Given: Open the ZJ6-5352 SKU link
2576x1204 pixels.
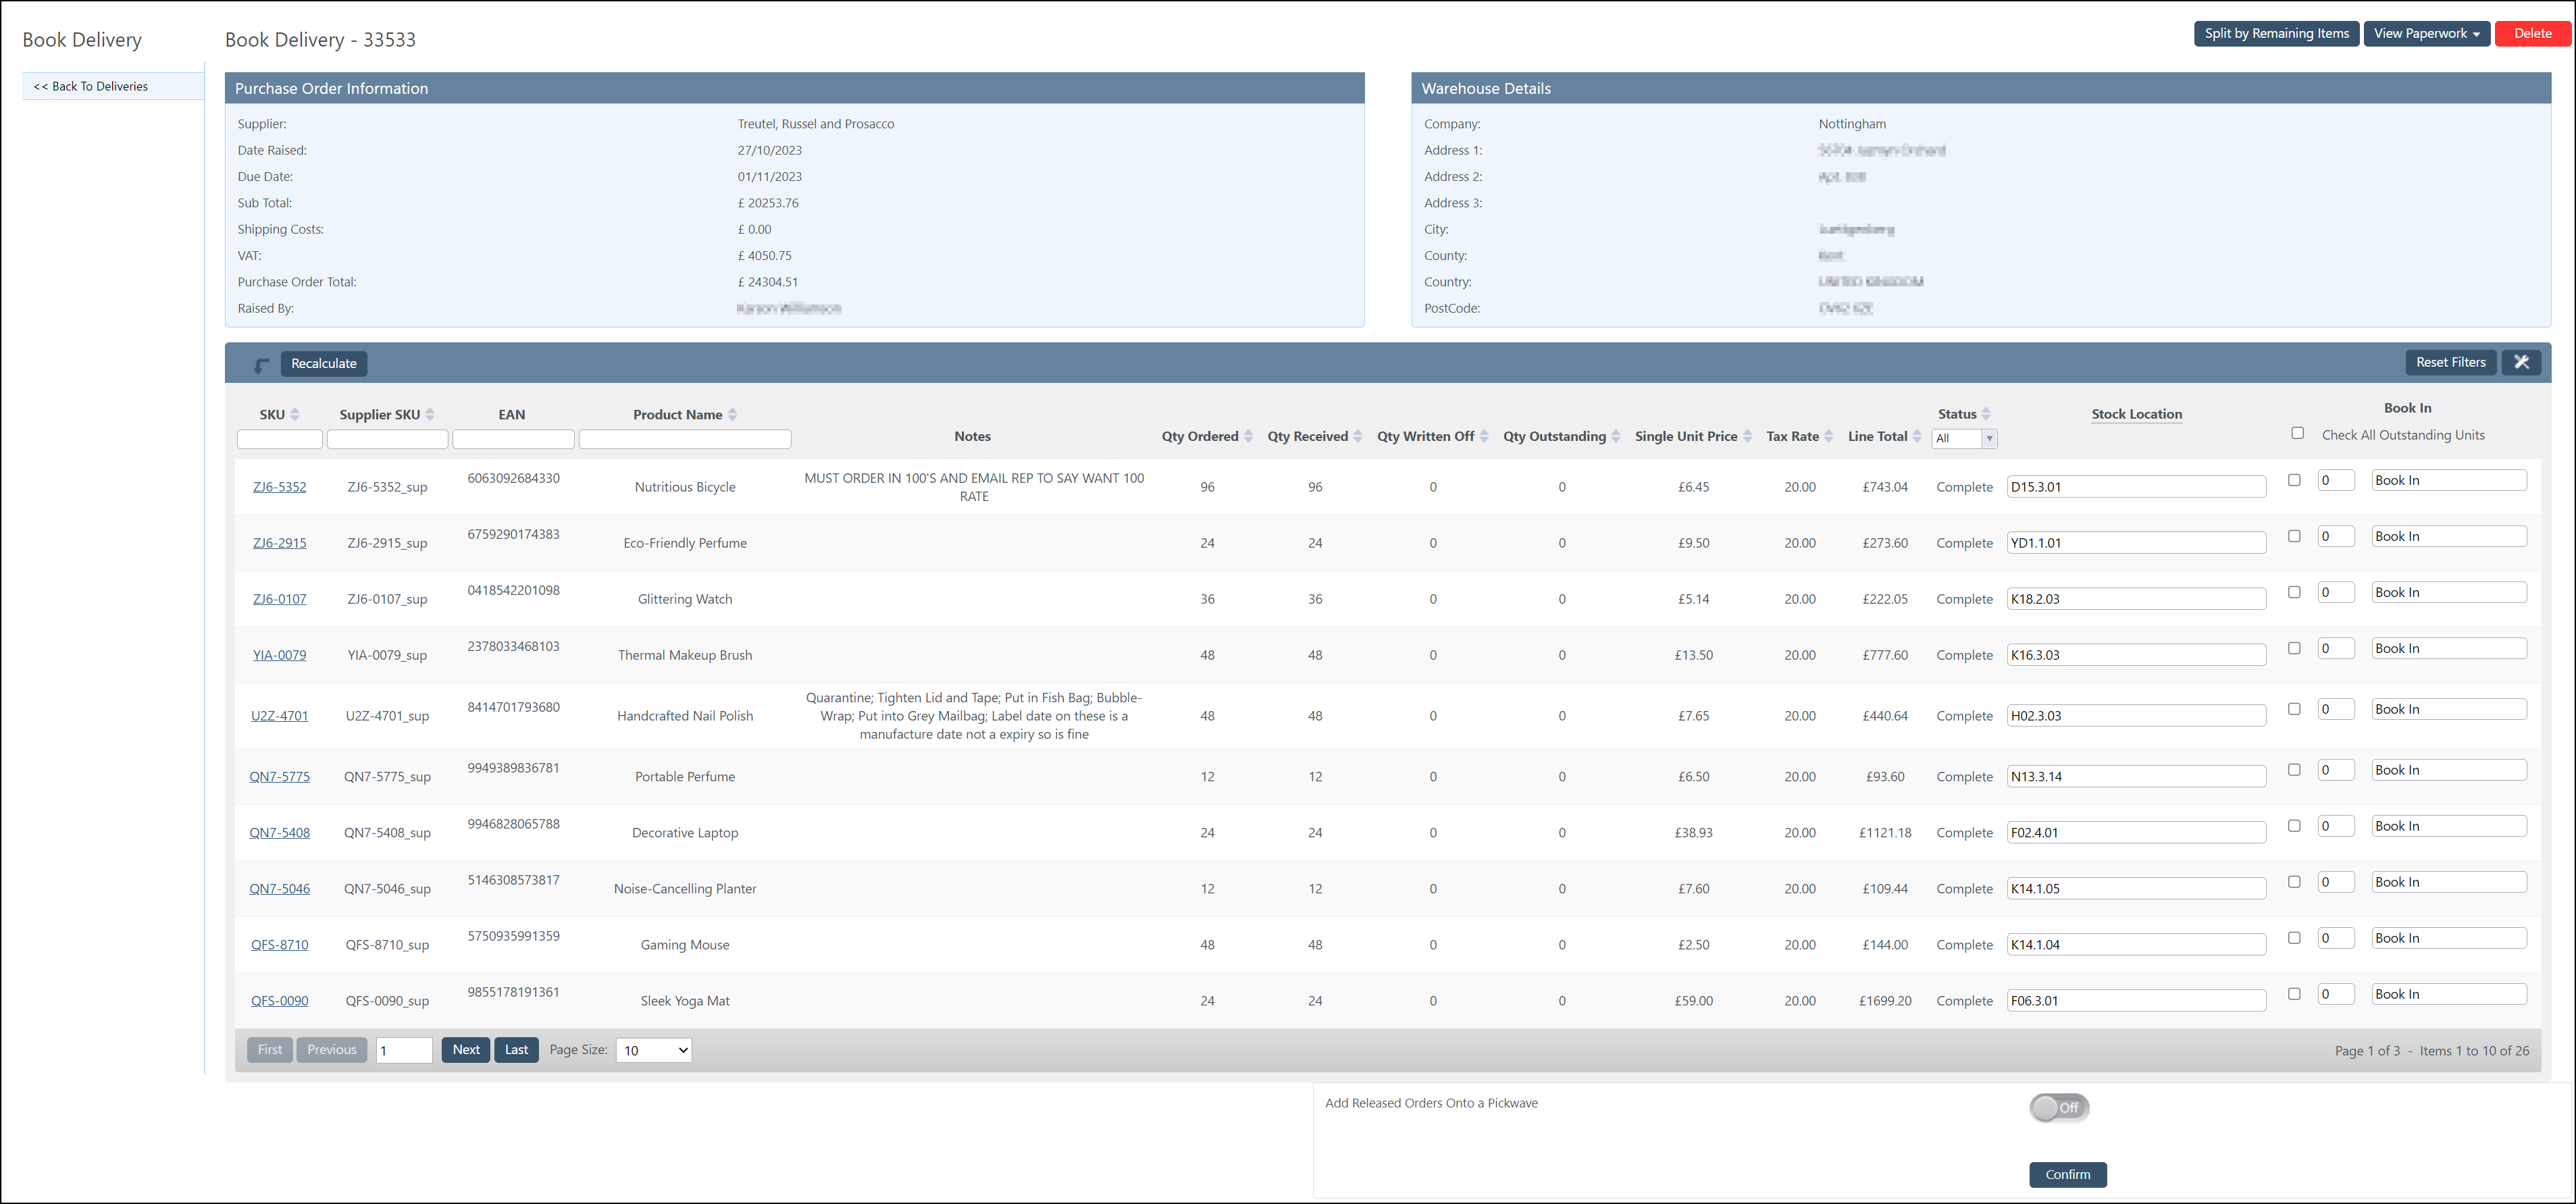Looking at the screenshot, I should coord(280,487).
